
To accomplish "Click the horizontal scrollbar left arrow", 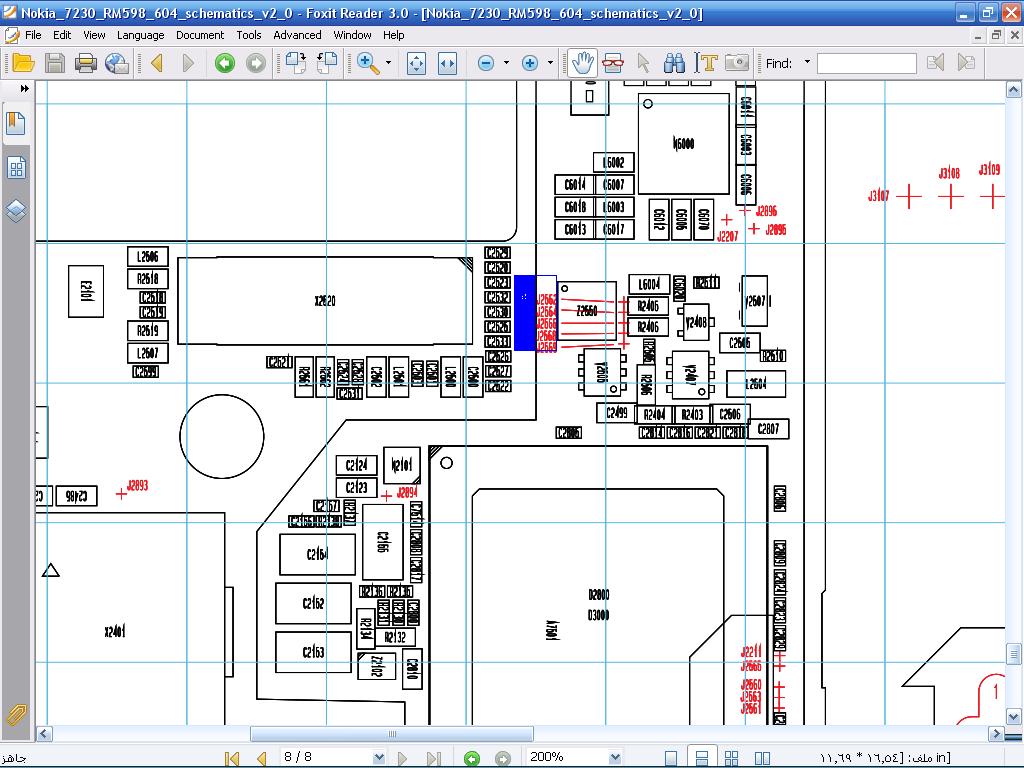I will pyautogui.click(x=43, y=734).
